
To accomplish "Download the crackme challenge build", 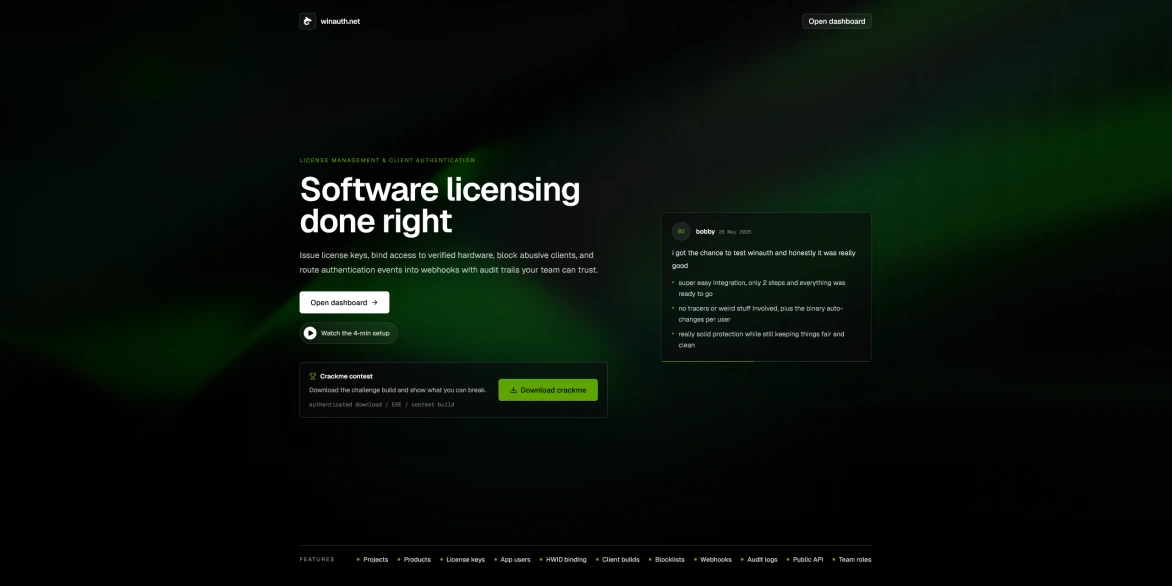I will click(548, 390).
